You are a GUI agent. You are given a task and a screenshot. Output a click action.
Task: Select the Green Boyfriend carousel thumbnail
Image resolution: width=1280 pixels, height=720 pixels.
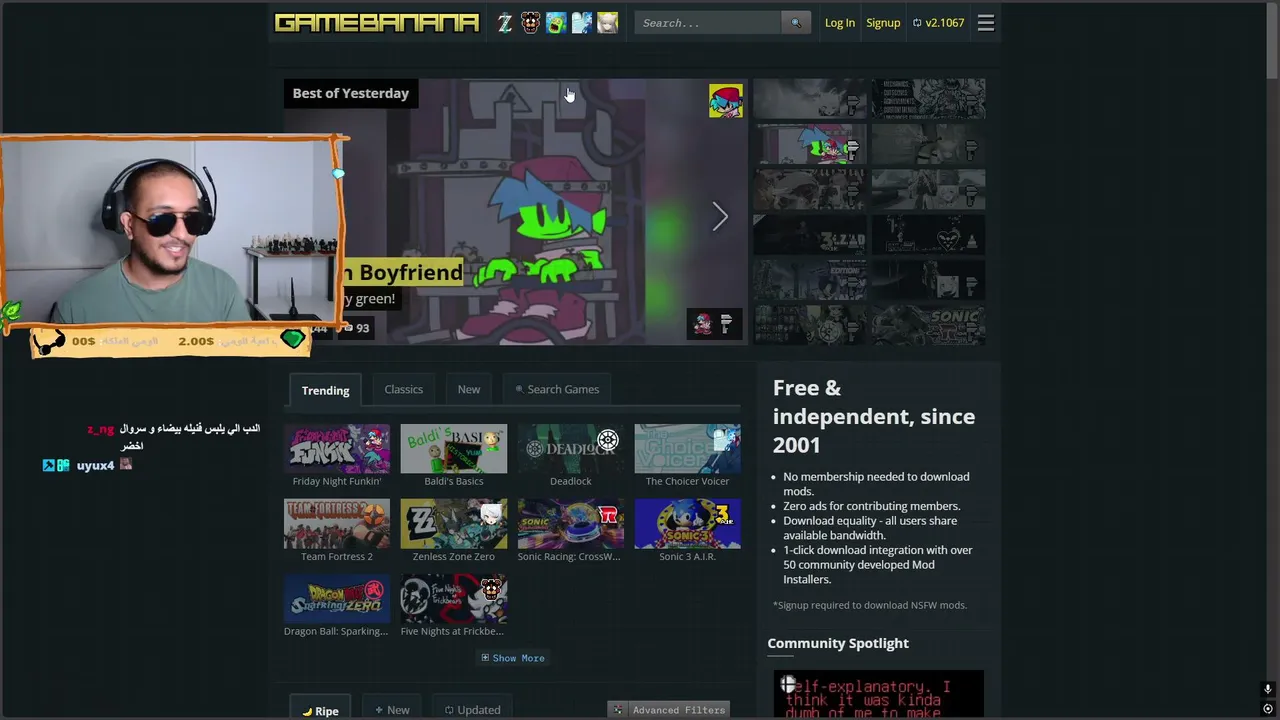pos(810,145)
